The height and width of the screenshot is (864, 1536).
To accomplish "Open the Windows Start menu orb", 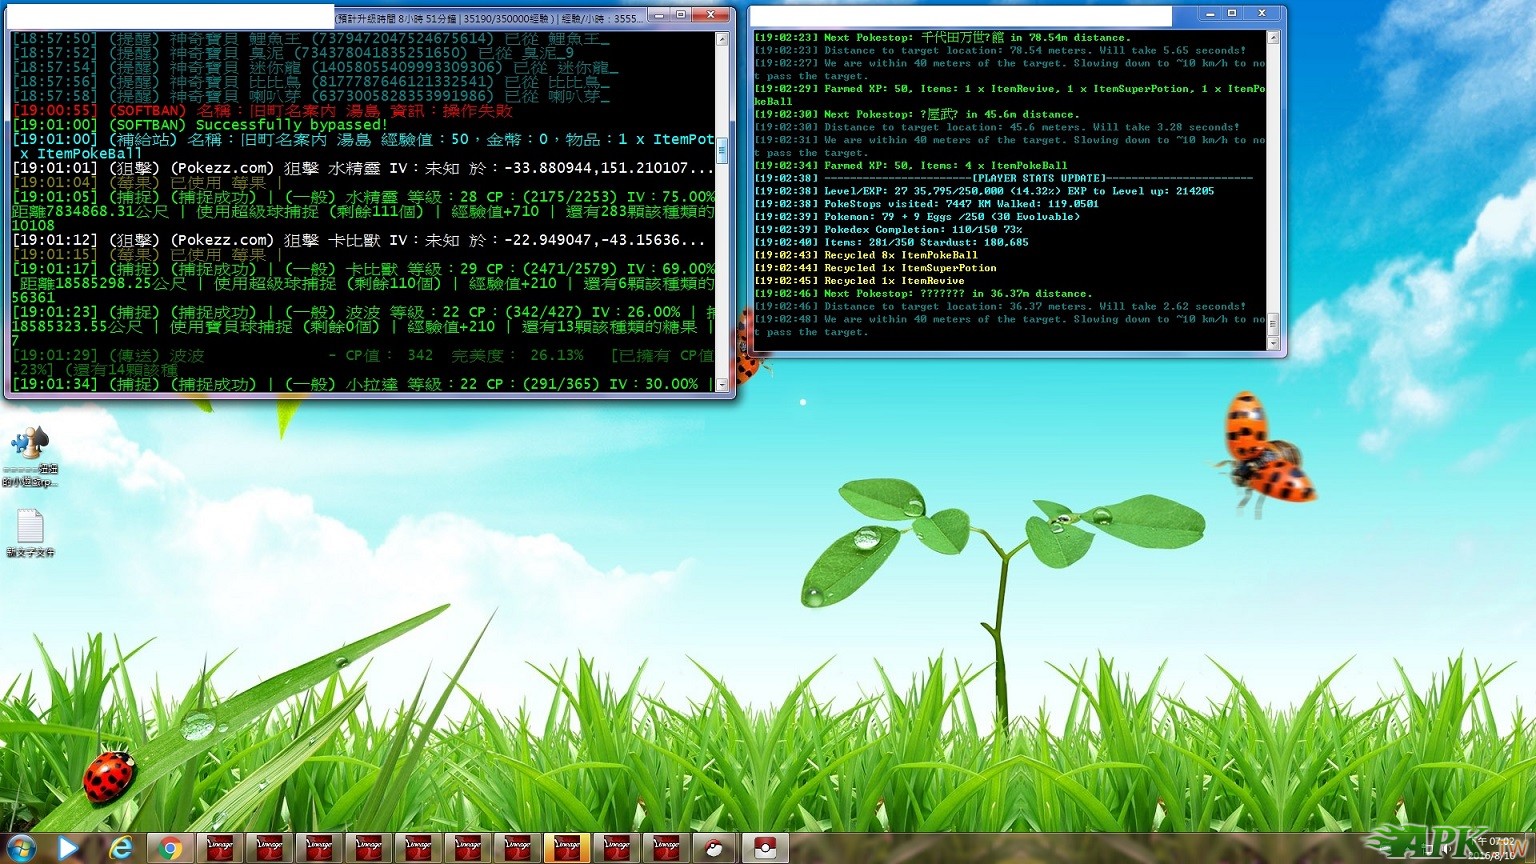I will coord(21,848).
